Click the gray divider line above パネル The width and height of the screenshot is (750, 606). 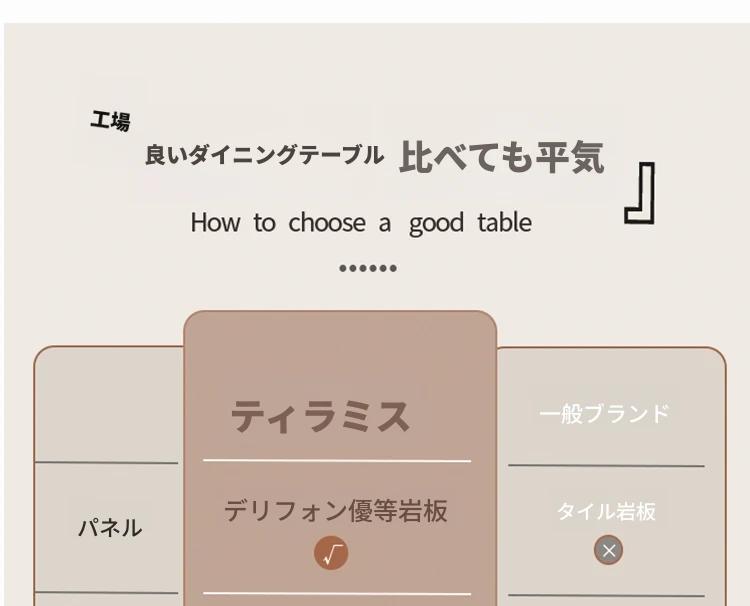107,463
